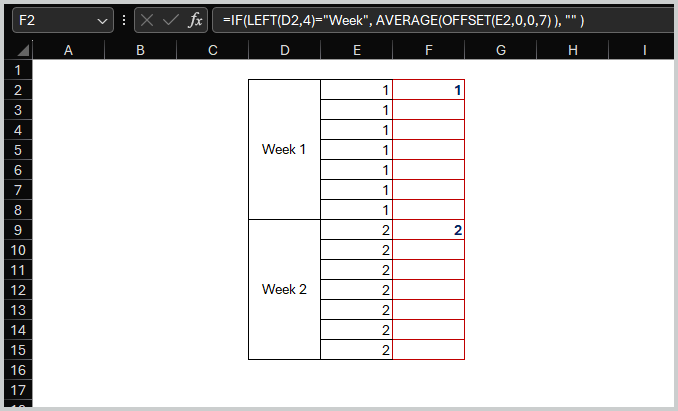Select column F header
Screen dimensions: 678x411
429,50
